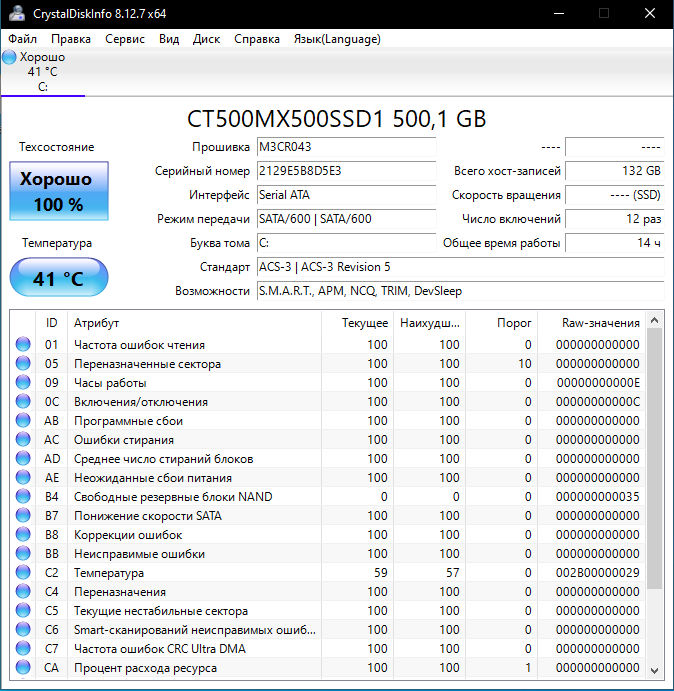The height and width of the screenshot is (691, 674).
Task: Click status orb for attribute C2 Температура row
Action: [x=23, y=572]
